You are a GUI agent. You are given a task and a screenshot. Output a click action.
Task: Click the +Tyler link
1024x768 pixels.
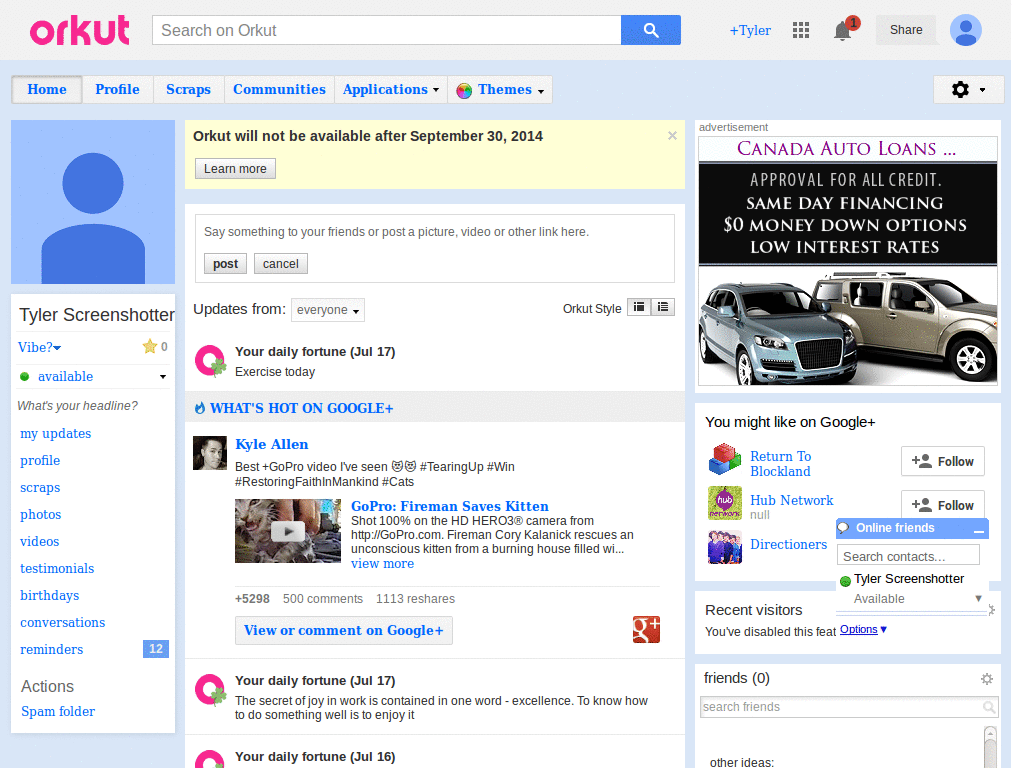[750, 30]
